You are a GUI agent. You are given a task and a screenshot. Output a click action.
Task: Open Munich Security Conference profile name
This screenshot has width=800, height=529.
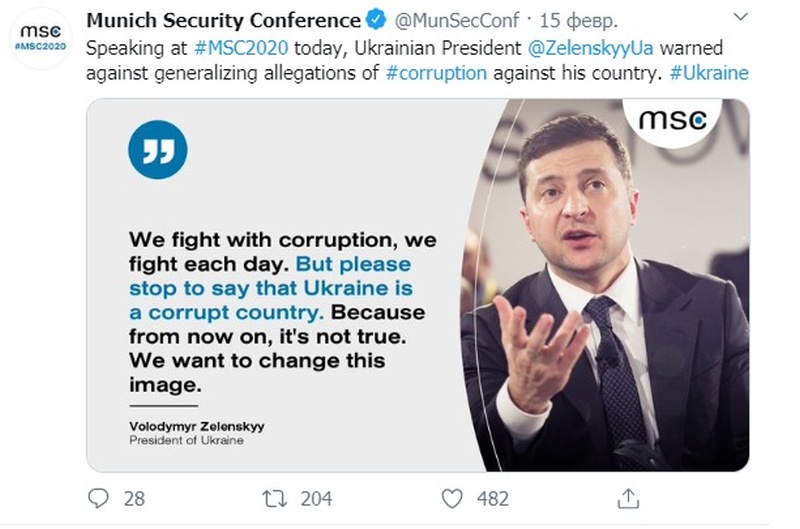(224, 20)
